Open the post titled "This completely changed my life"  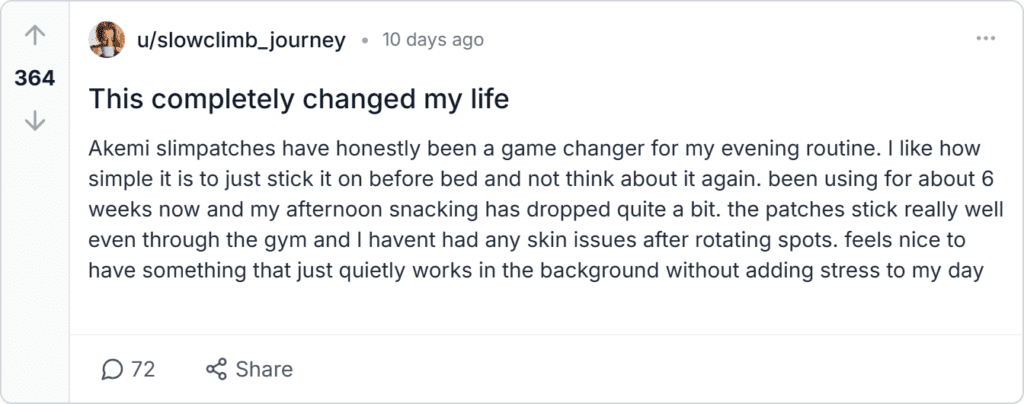pos(299,99)
